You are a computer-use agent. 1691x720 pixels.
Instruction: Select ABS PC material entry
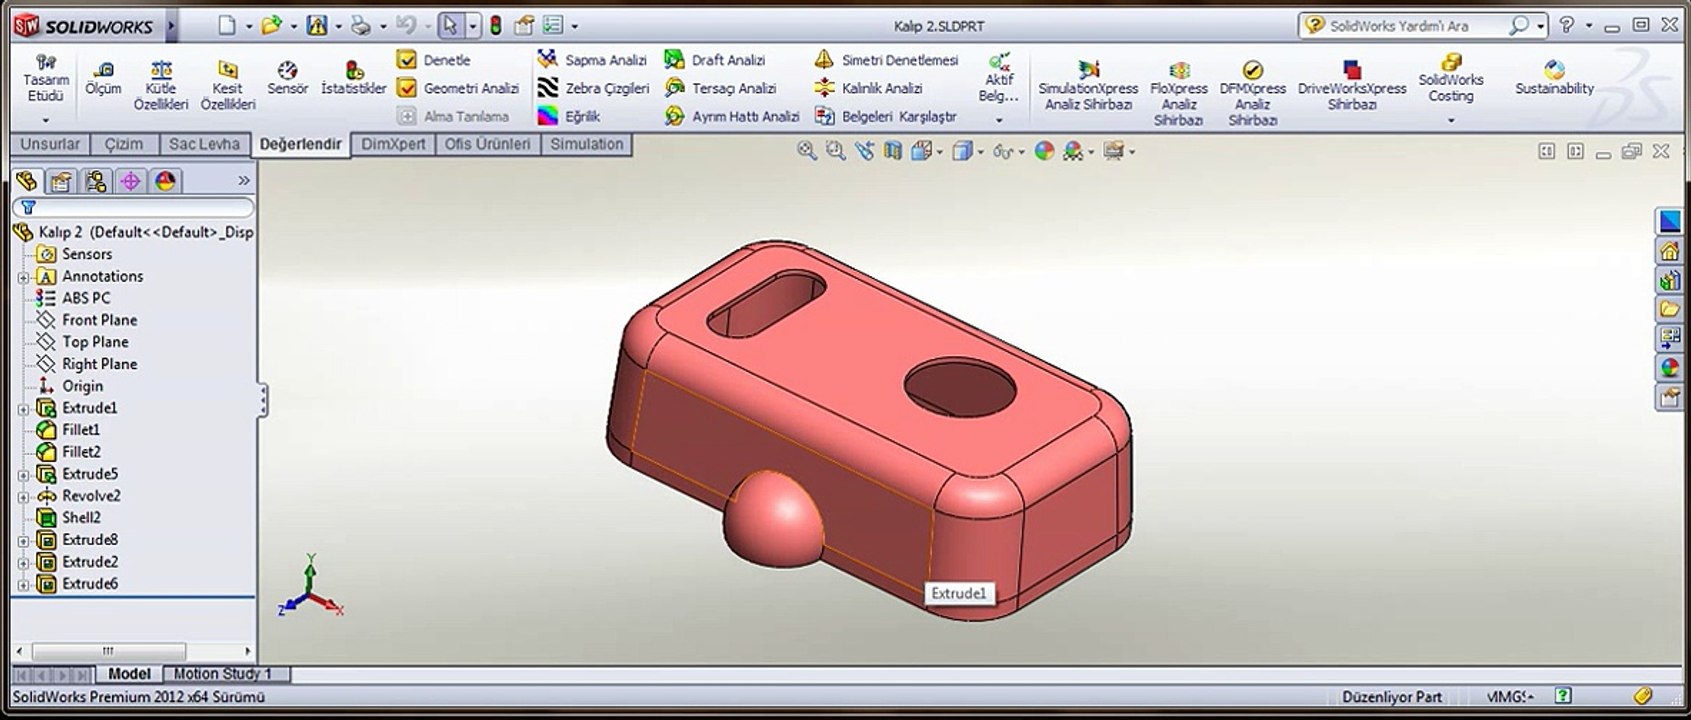click(x=86, y=298)
